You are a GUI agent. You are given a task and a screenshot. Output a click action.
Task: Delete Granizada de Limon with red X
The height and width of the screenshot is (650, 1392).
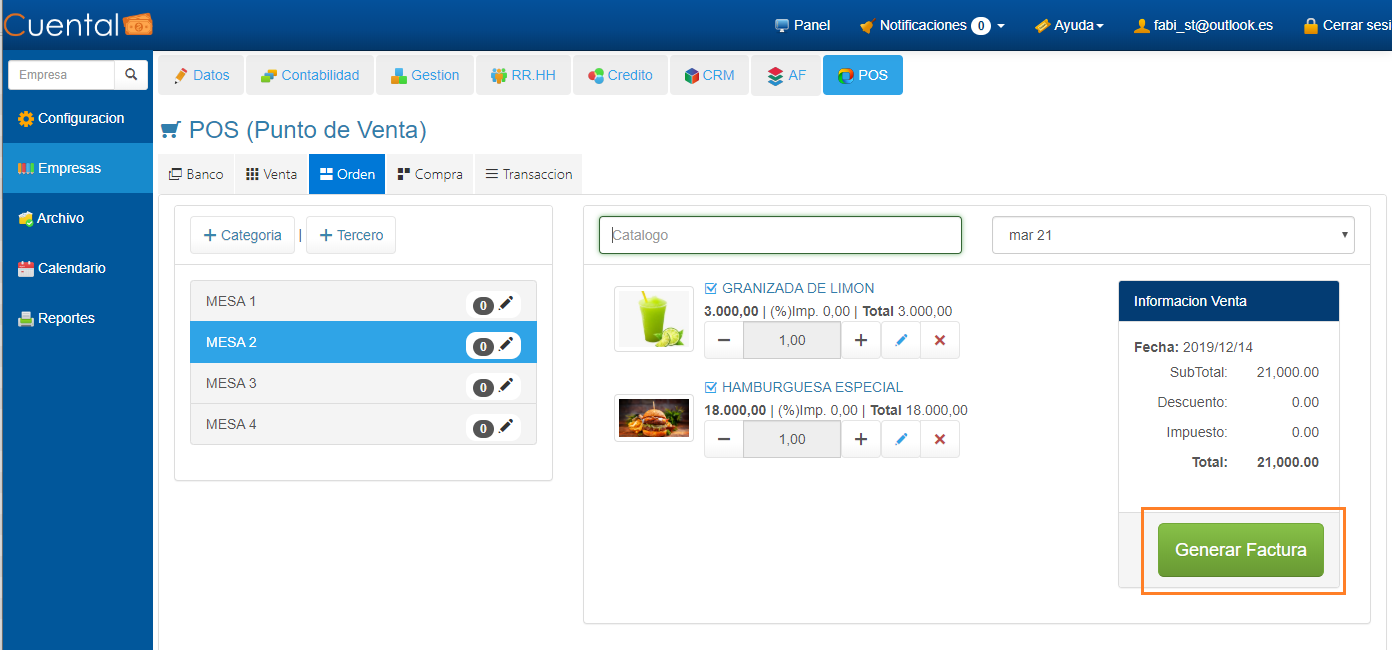(940, 340)
